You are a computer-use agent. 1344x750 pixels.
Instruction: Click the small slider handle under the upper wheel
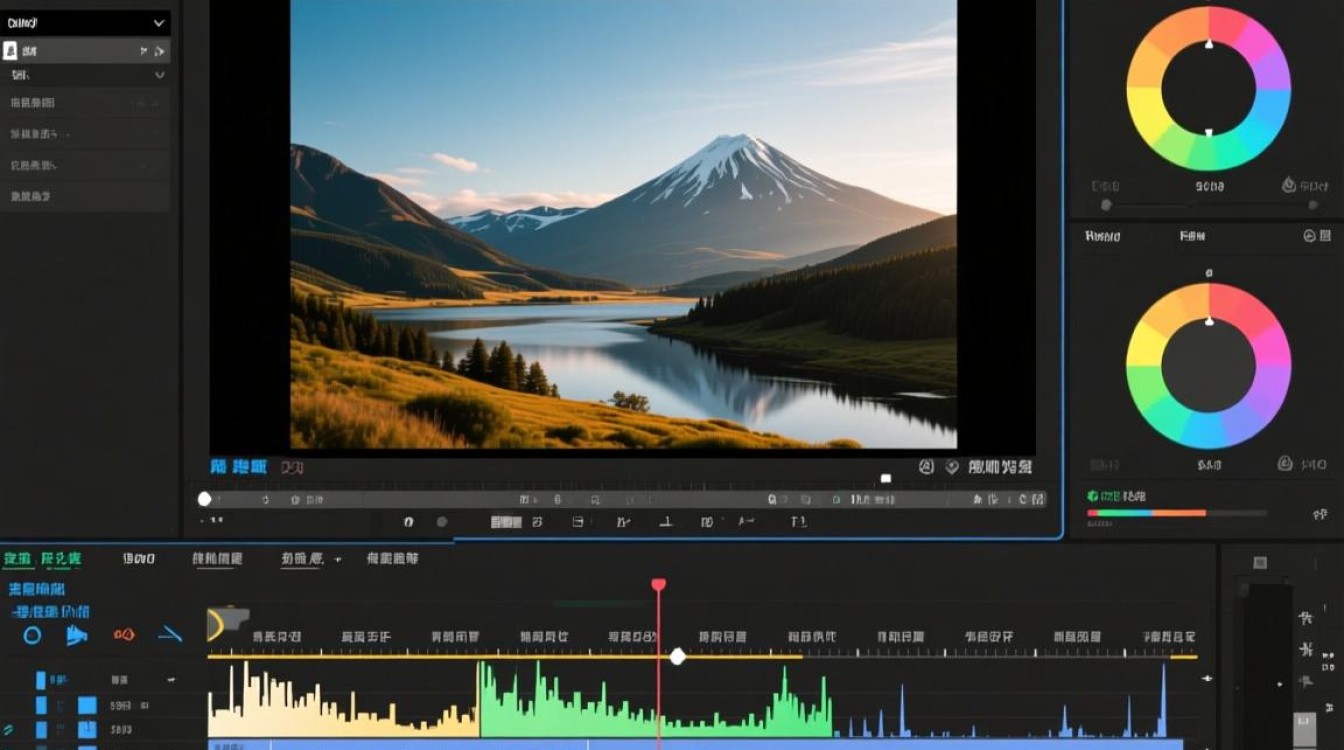(1106, 205)
